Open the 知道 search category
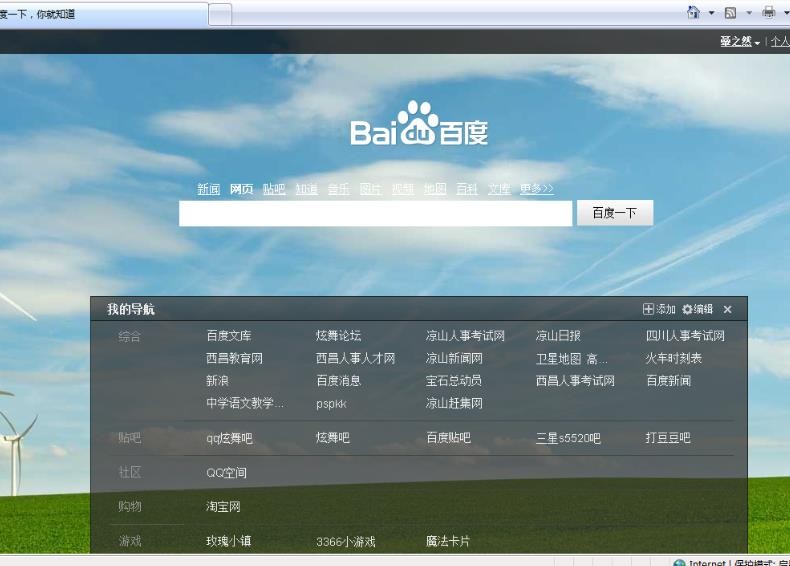Viewport: 790px width, 566px height. 306,189
